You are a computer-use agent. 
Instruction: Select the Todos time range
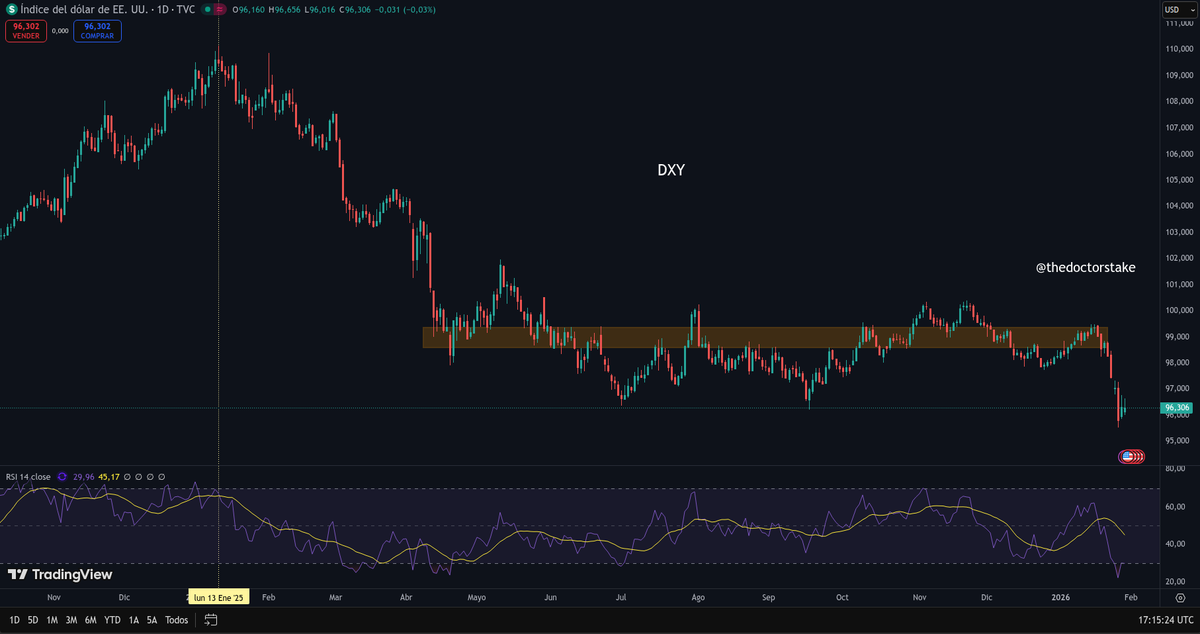176,620
